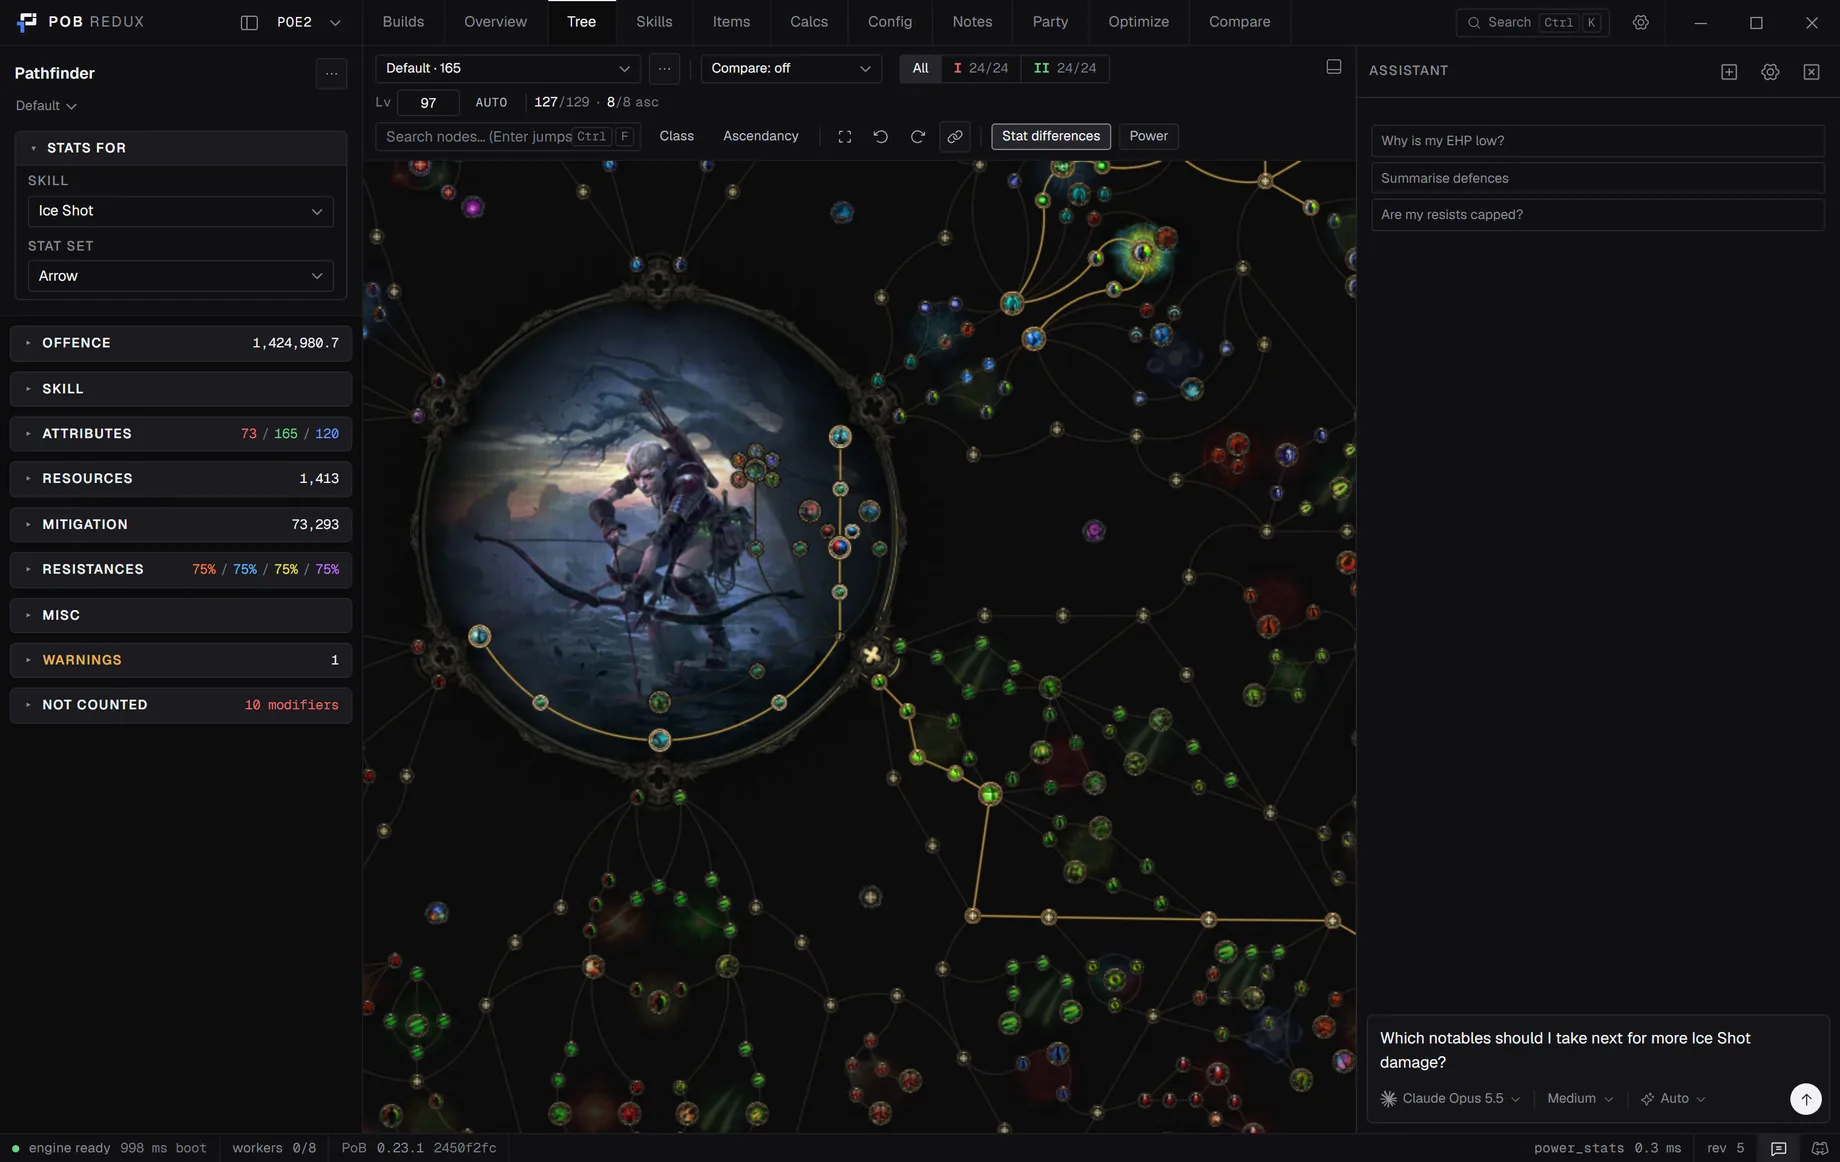Image resolution: width=1840 pixels, height=1162 pixels.
Task: Undo the last tree change
Action: (x=881, y=136)
